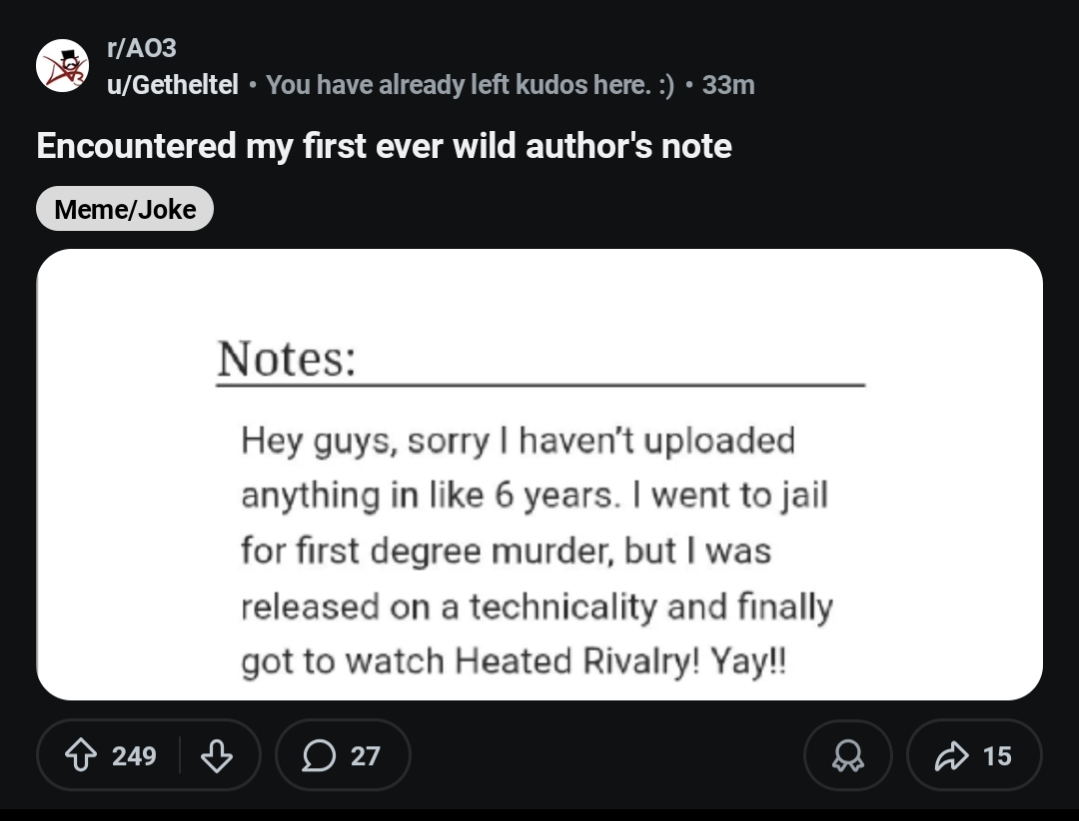1079x821 pixels.
Task: Click the 33m post timestamp
Action: [728, 85]
